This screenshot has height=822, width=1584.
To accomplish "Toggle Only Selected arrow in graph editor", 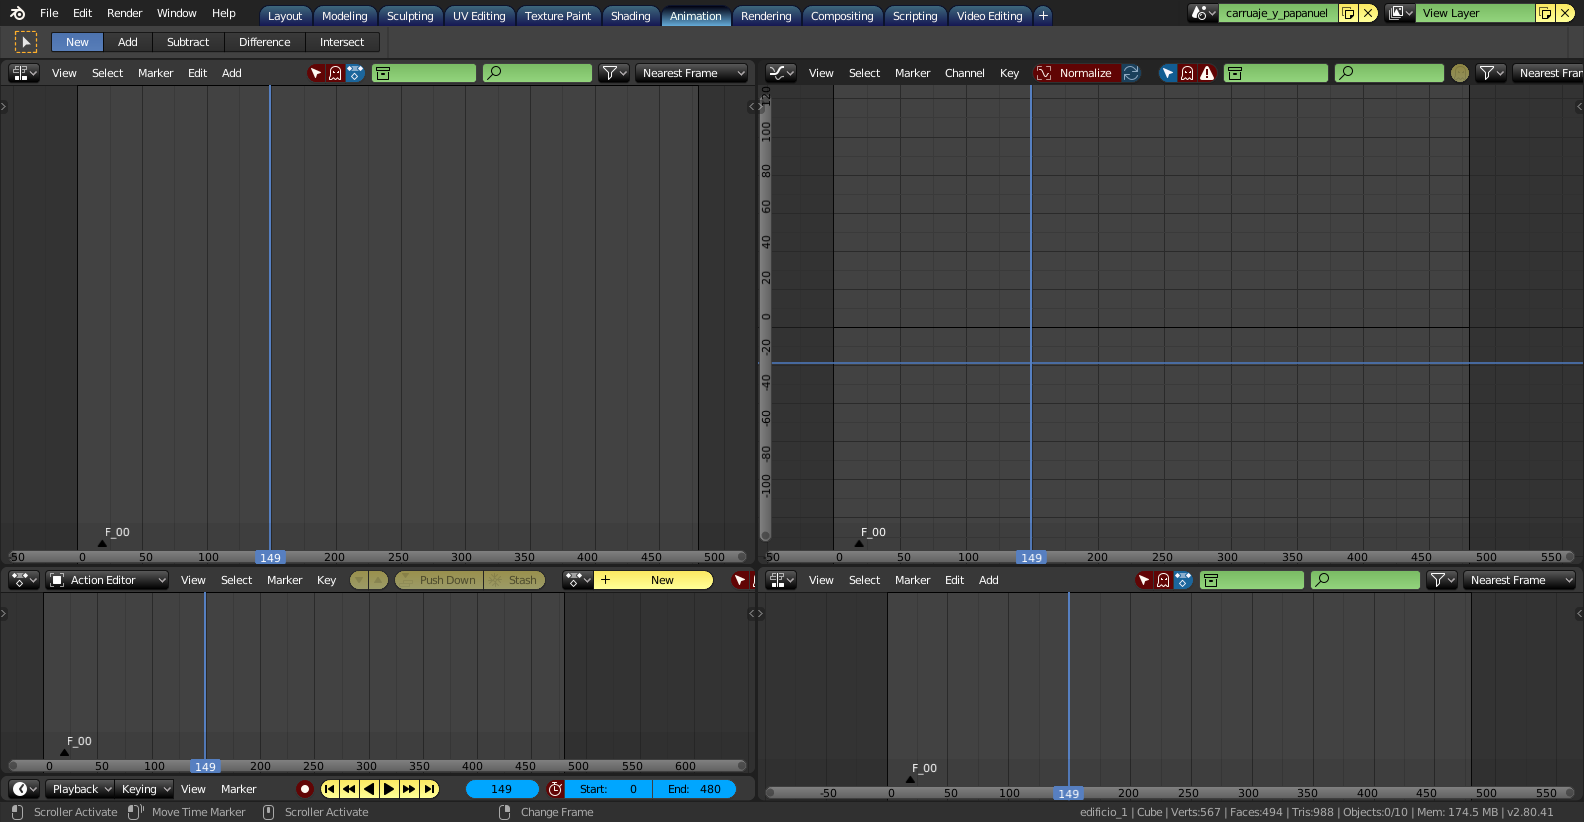I will pyautogui.click(x=1168, y=73).
